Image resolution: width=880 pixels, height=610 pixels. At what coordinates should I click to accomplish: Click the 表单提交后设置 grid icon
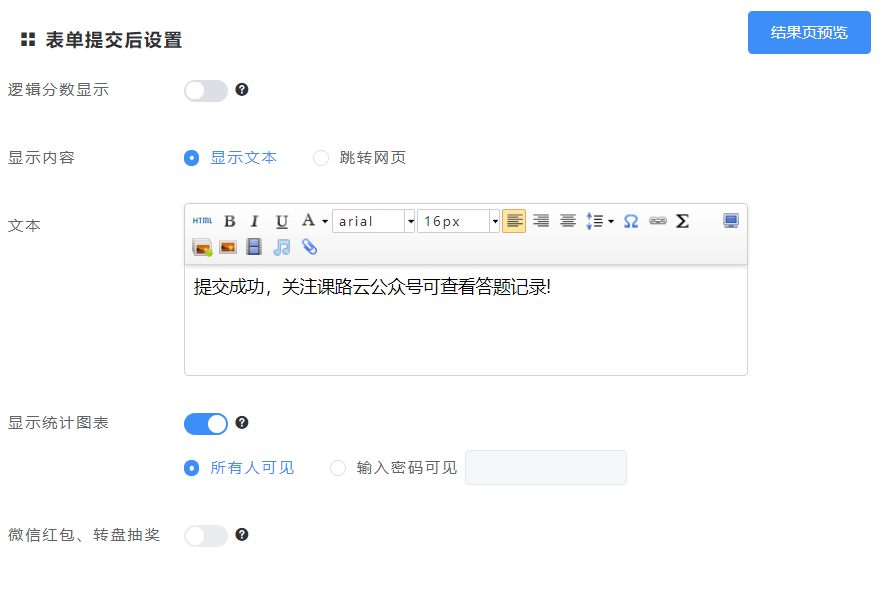(28, 40)
